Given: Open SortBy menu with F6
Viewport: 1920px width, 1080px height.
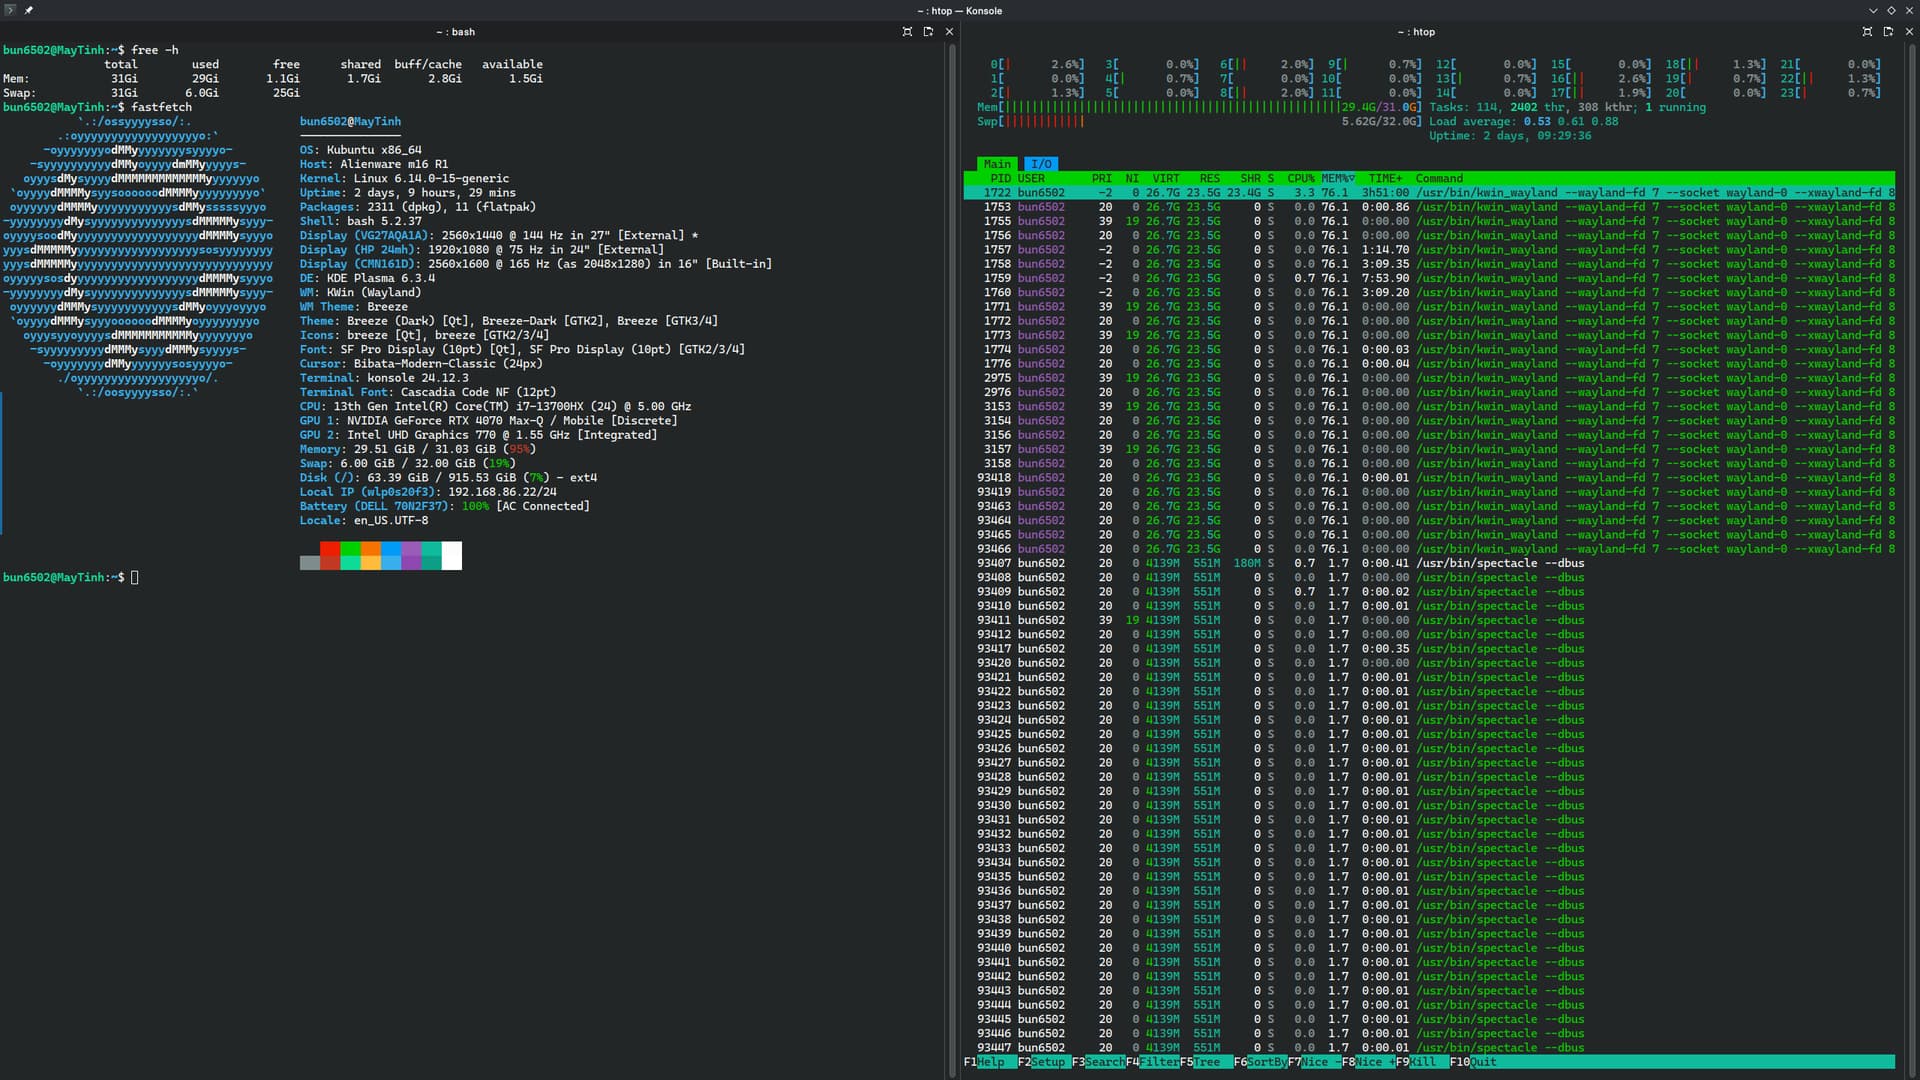Looking at the screenshot, I should point(1260,1062).
